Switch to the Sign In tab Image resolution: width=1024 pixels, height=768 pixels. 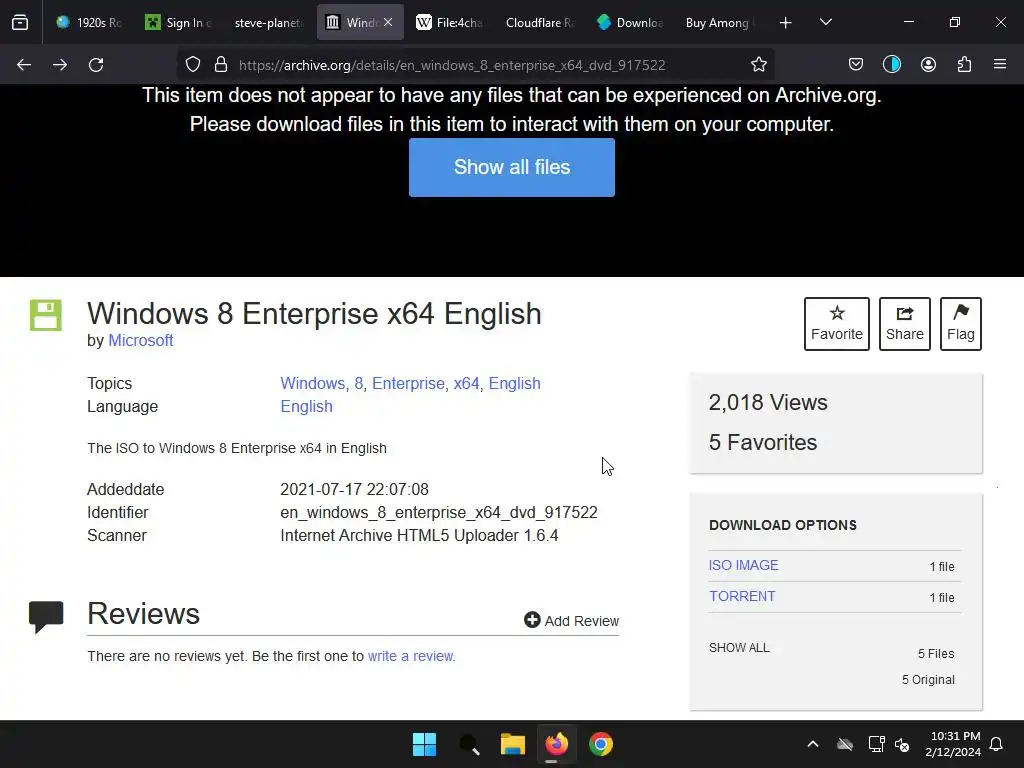[x=178, y=22]
